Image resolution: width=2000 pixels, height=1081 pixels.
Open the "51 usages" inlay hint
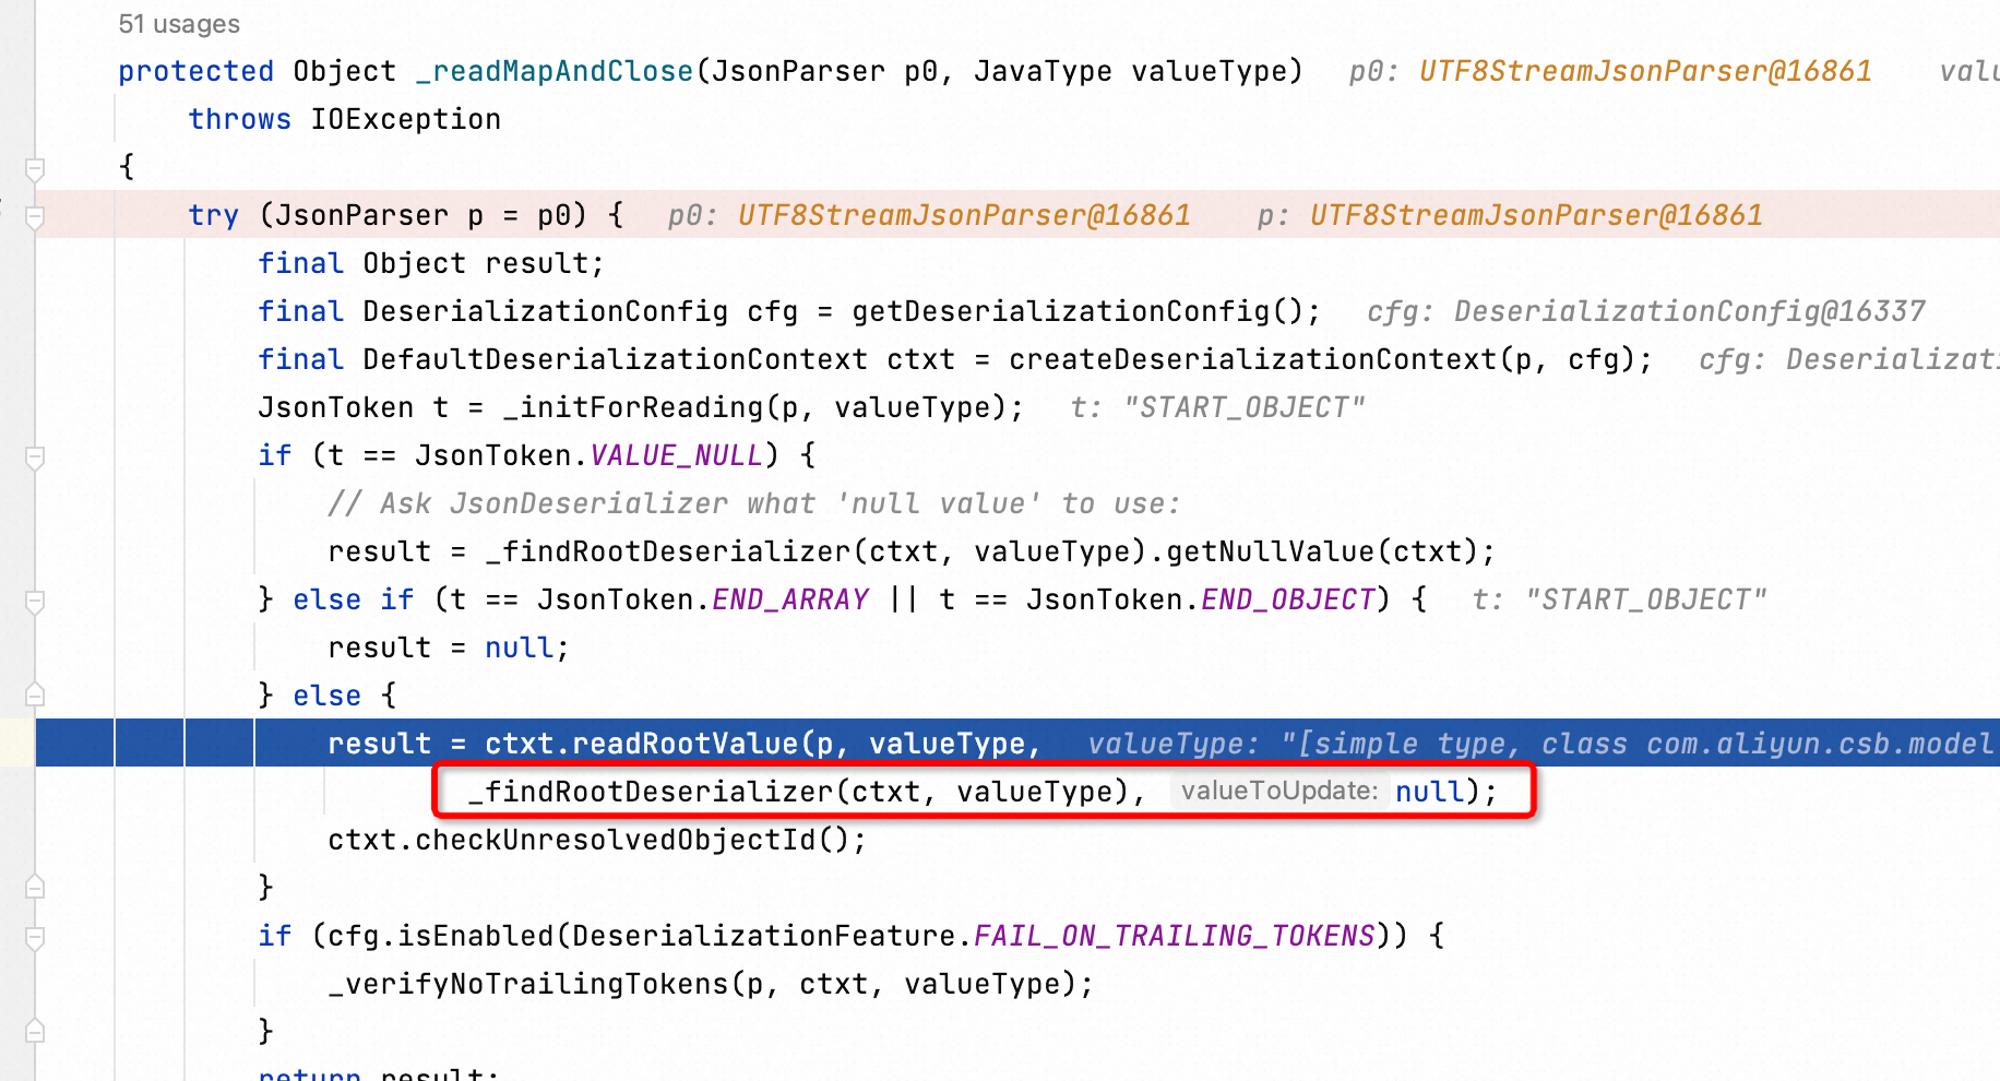coord(179,24)
